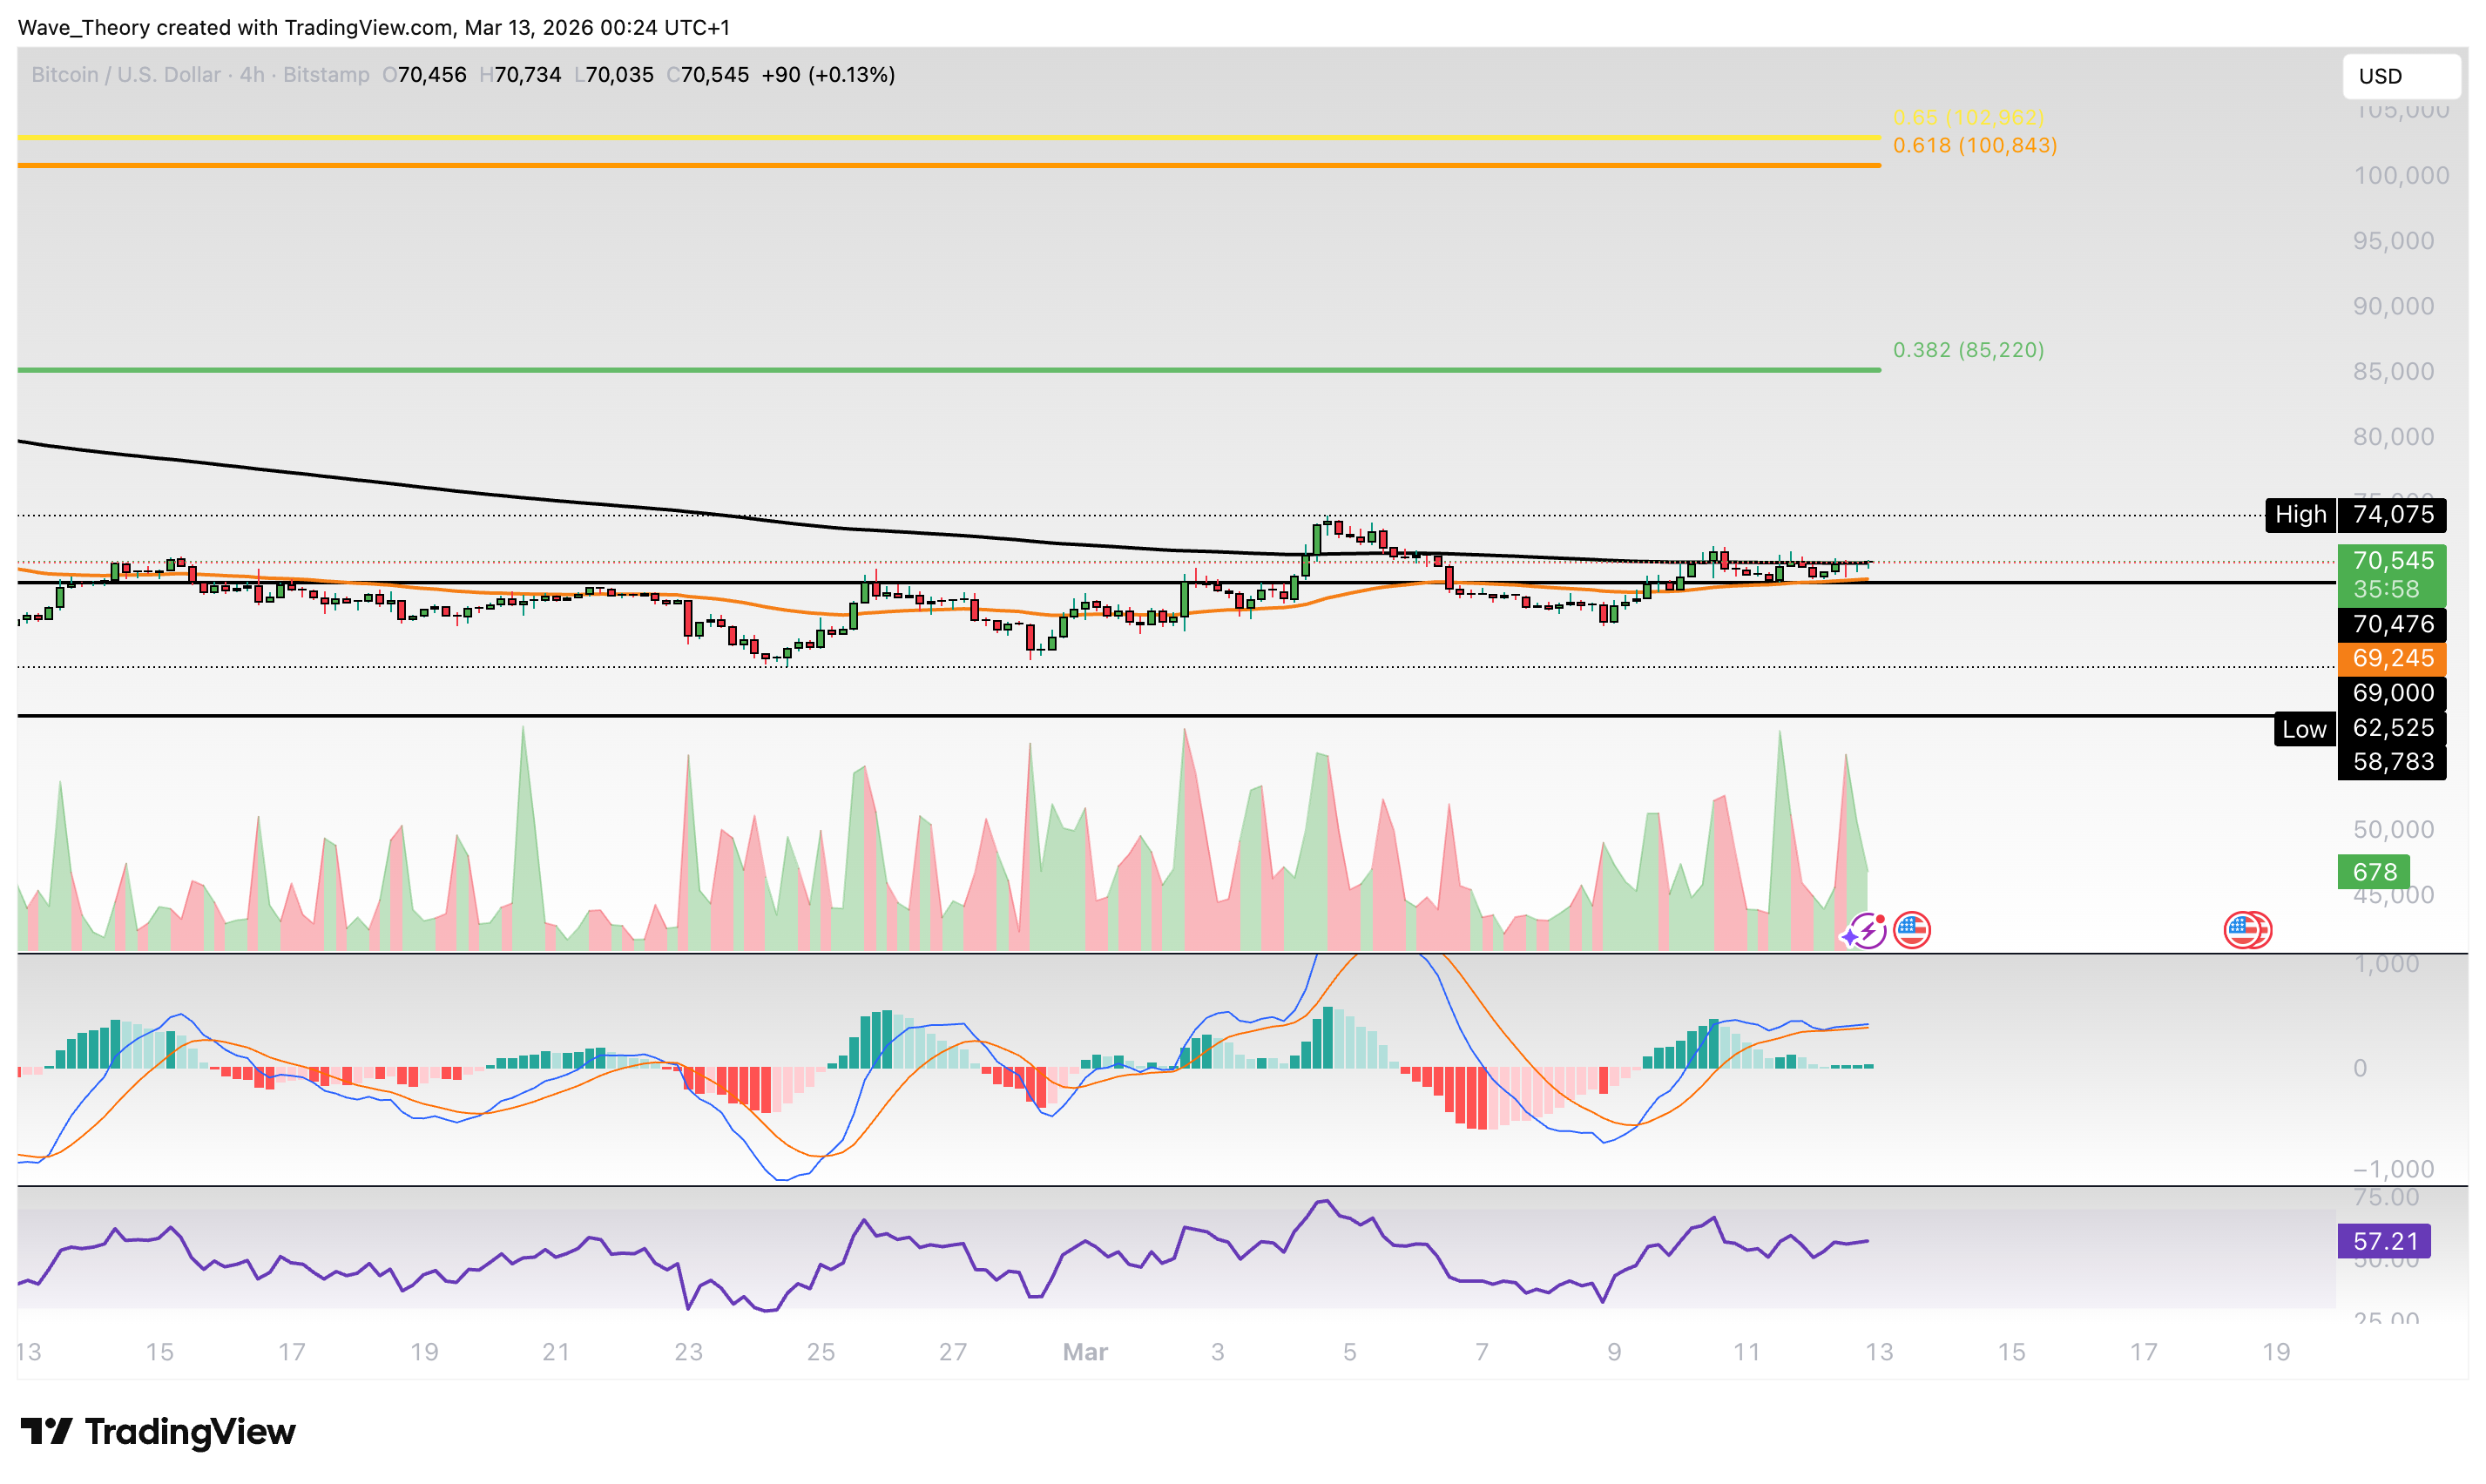Click the orange 69,245 moving average label
This screenshot has height=1484, width=2486.
point(2391,658)
